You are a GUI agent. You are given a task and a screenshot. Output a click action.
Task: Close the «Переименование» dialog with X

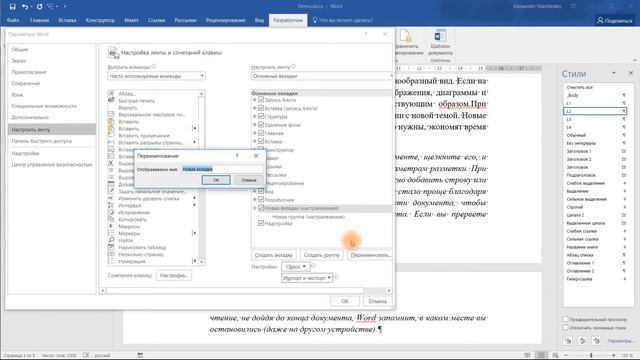click(256, 156)
